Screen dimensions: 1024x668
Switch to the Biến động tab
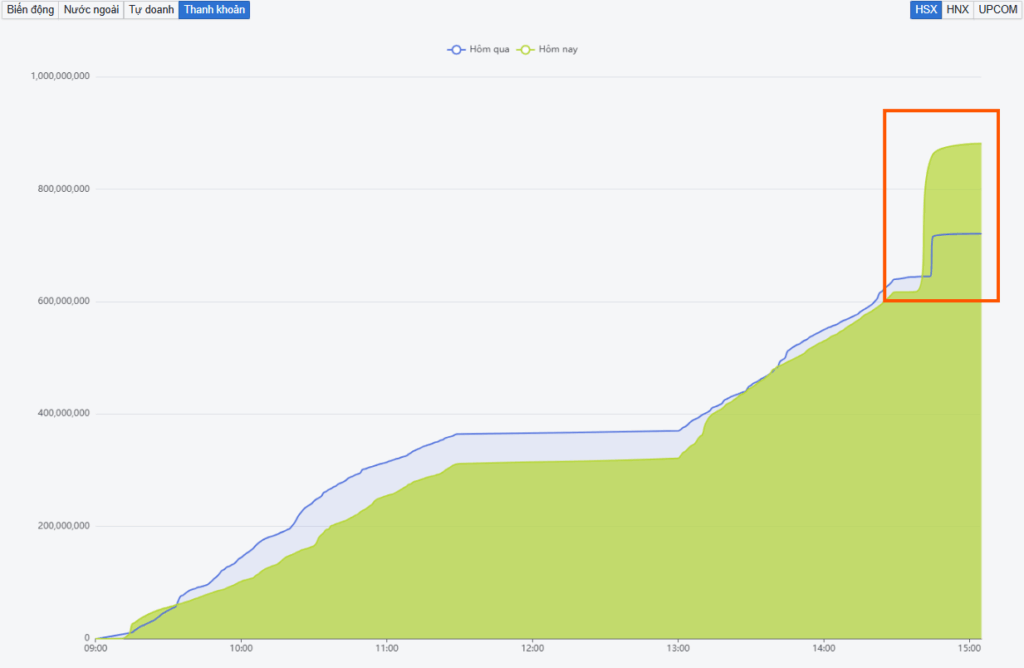click(x=30, y=10)
